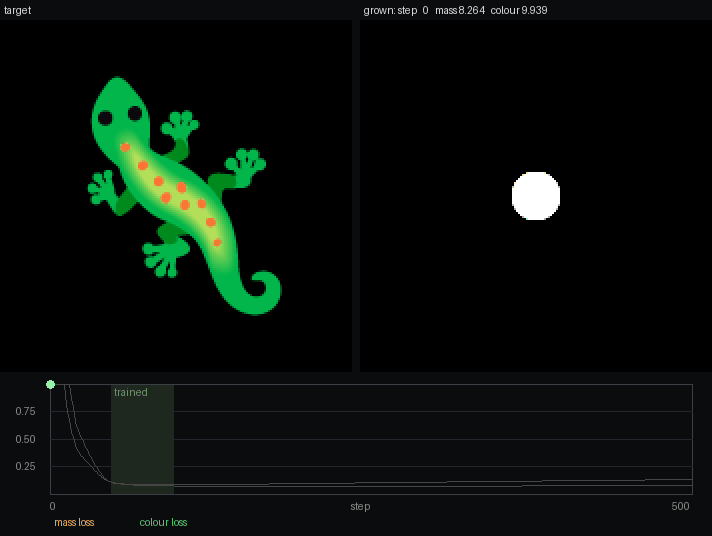712x536 pixels.
Task: Click the shaded 'trained' region in the chart
Action: [x=143, y=439]
